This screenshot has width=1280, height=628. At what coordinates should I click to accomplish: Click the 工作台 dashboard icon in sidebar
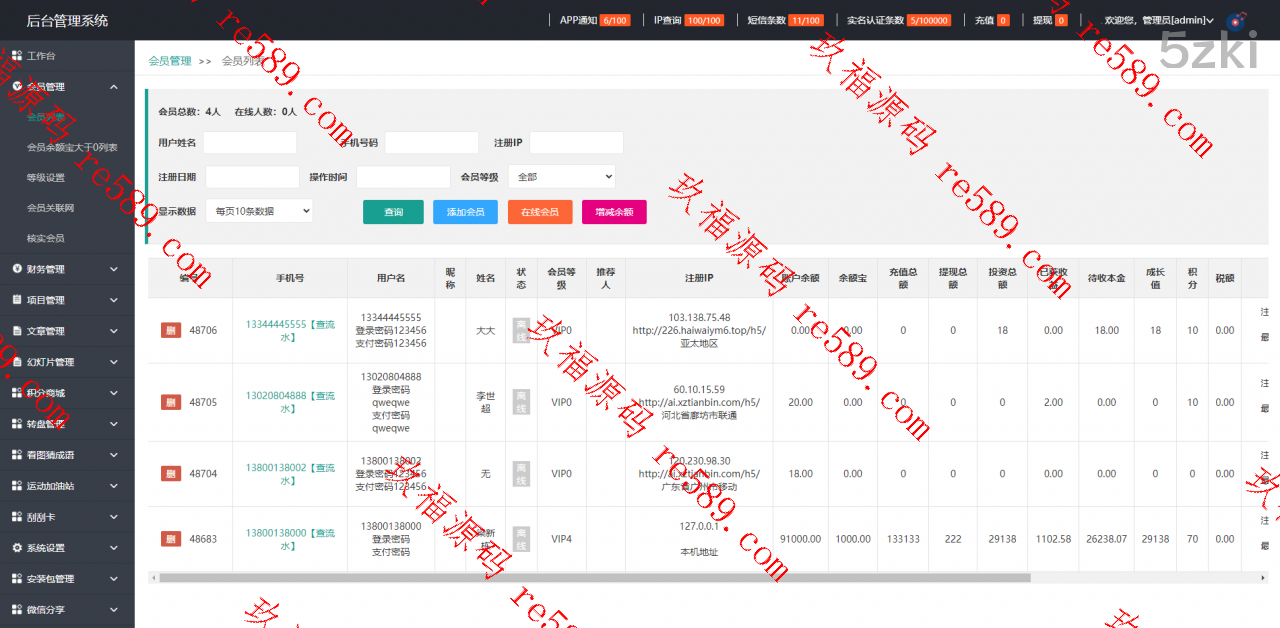tap(17, 56)
